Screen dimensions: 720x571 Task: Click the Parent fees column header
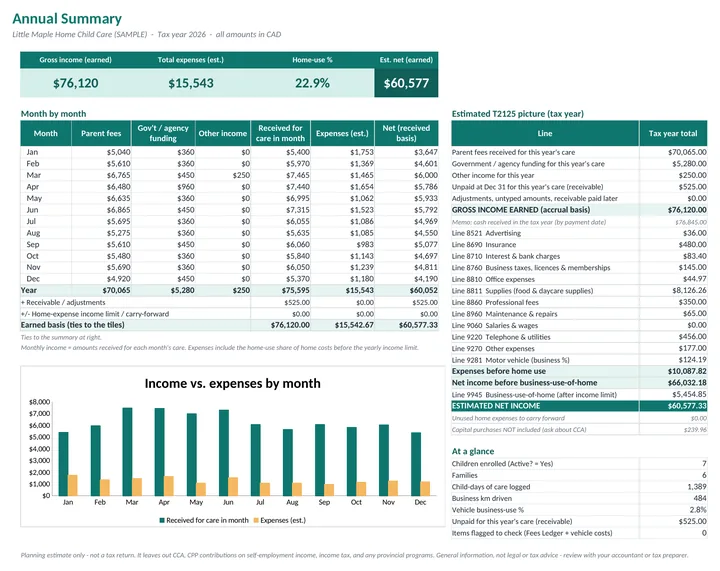tap(101, 133)
